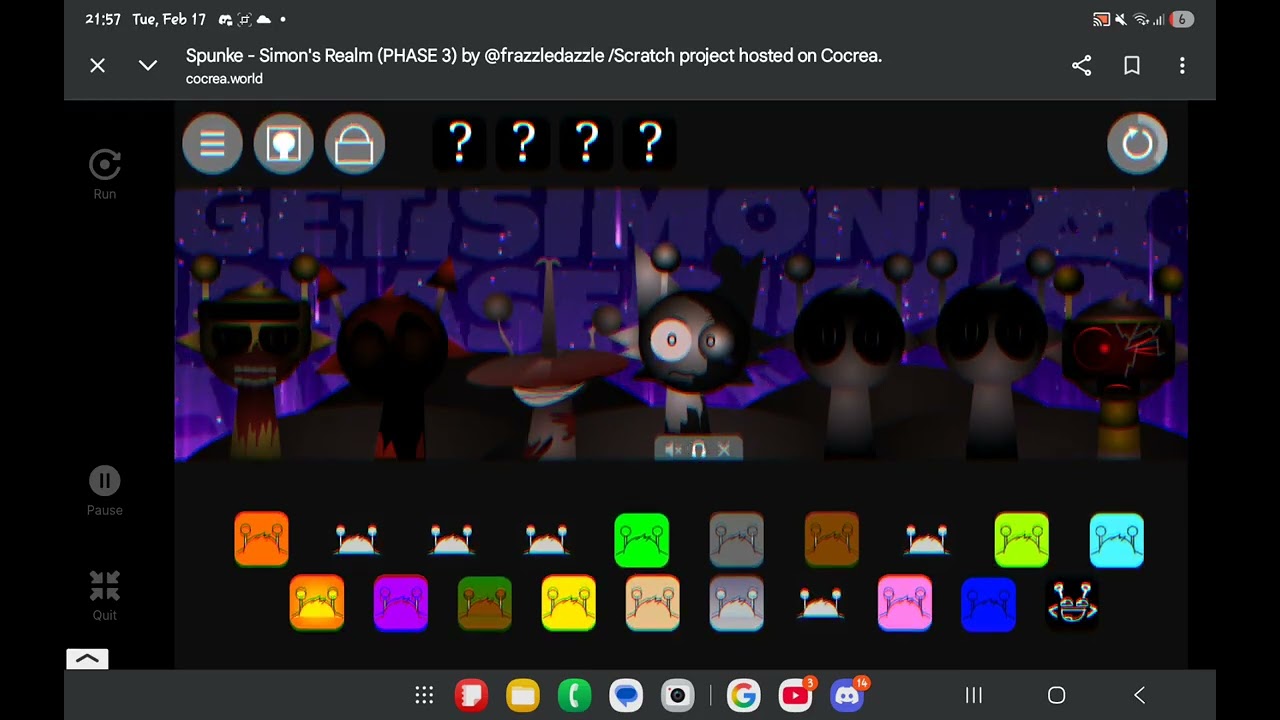Mute the selected character's sound
1280x720 pixels.
tap(673, 450)
